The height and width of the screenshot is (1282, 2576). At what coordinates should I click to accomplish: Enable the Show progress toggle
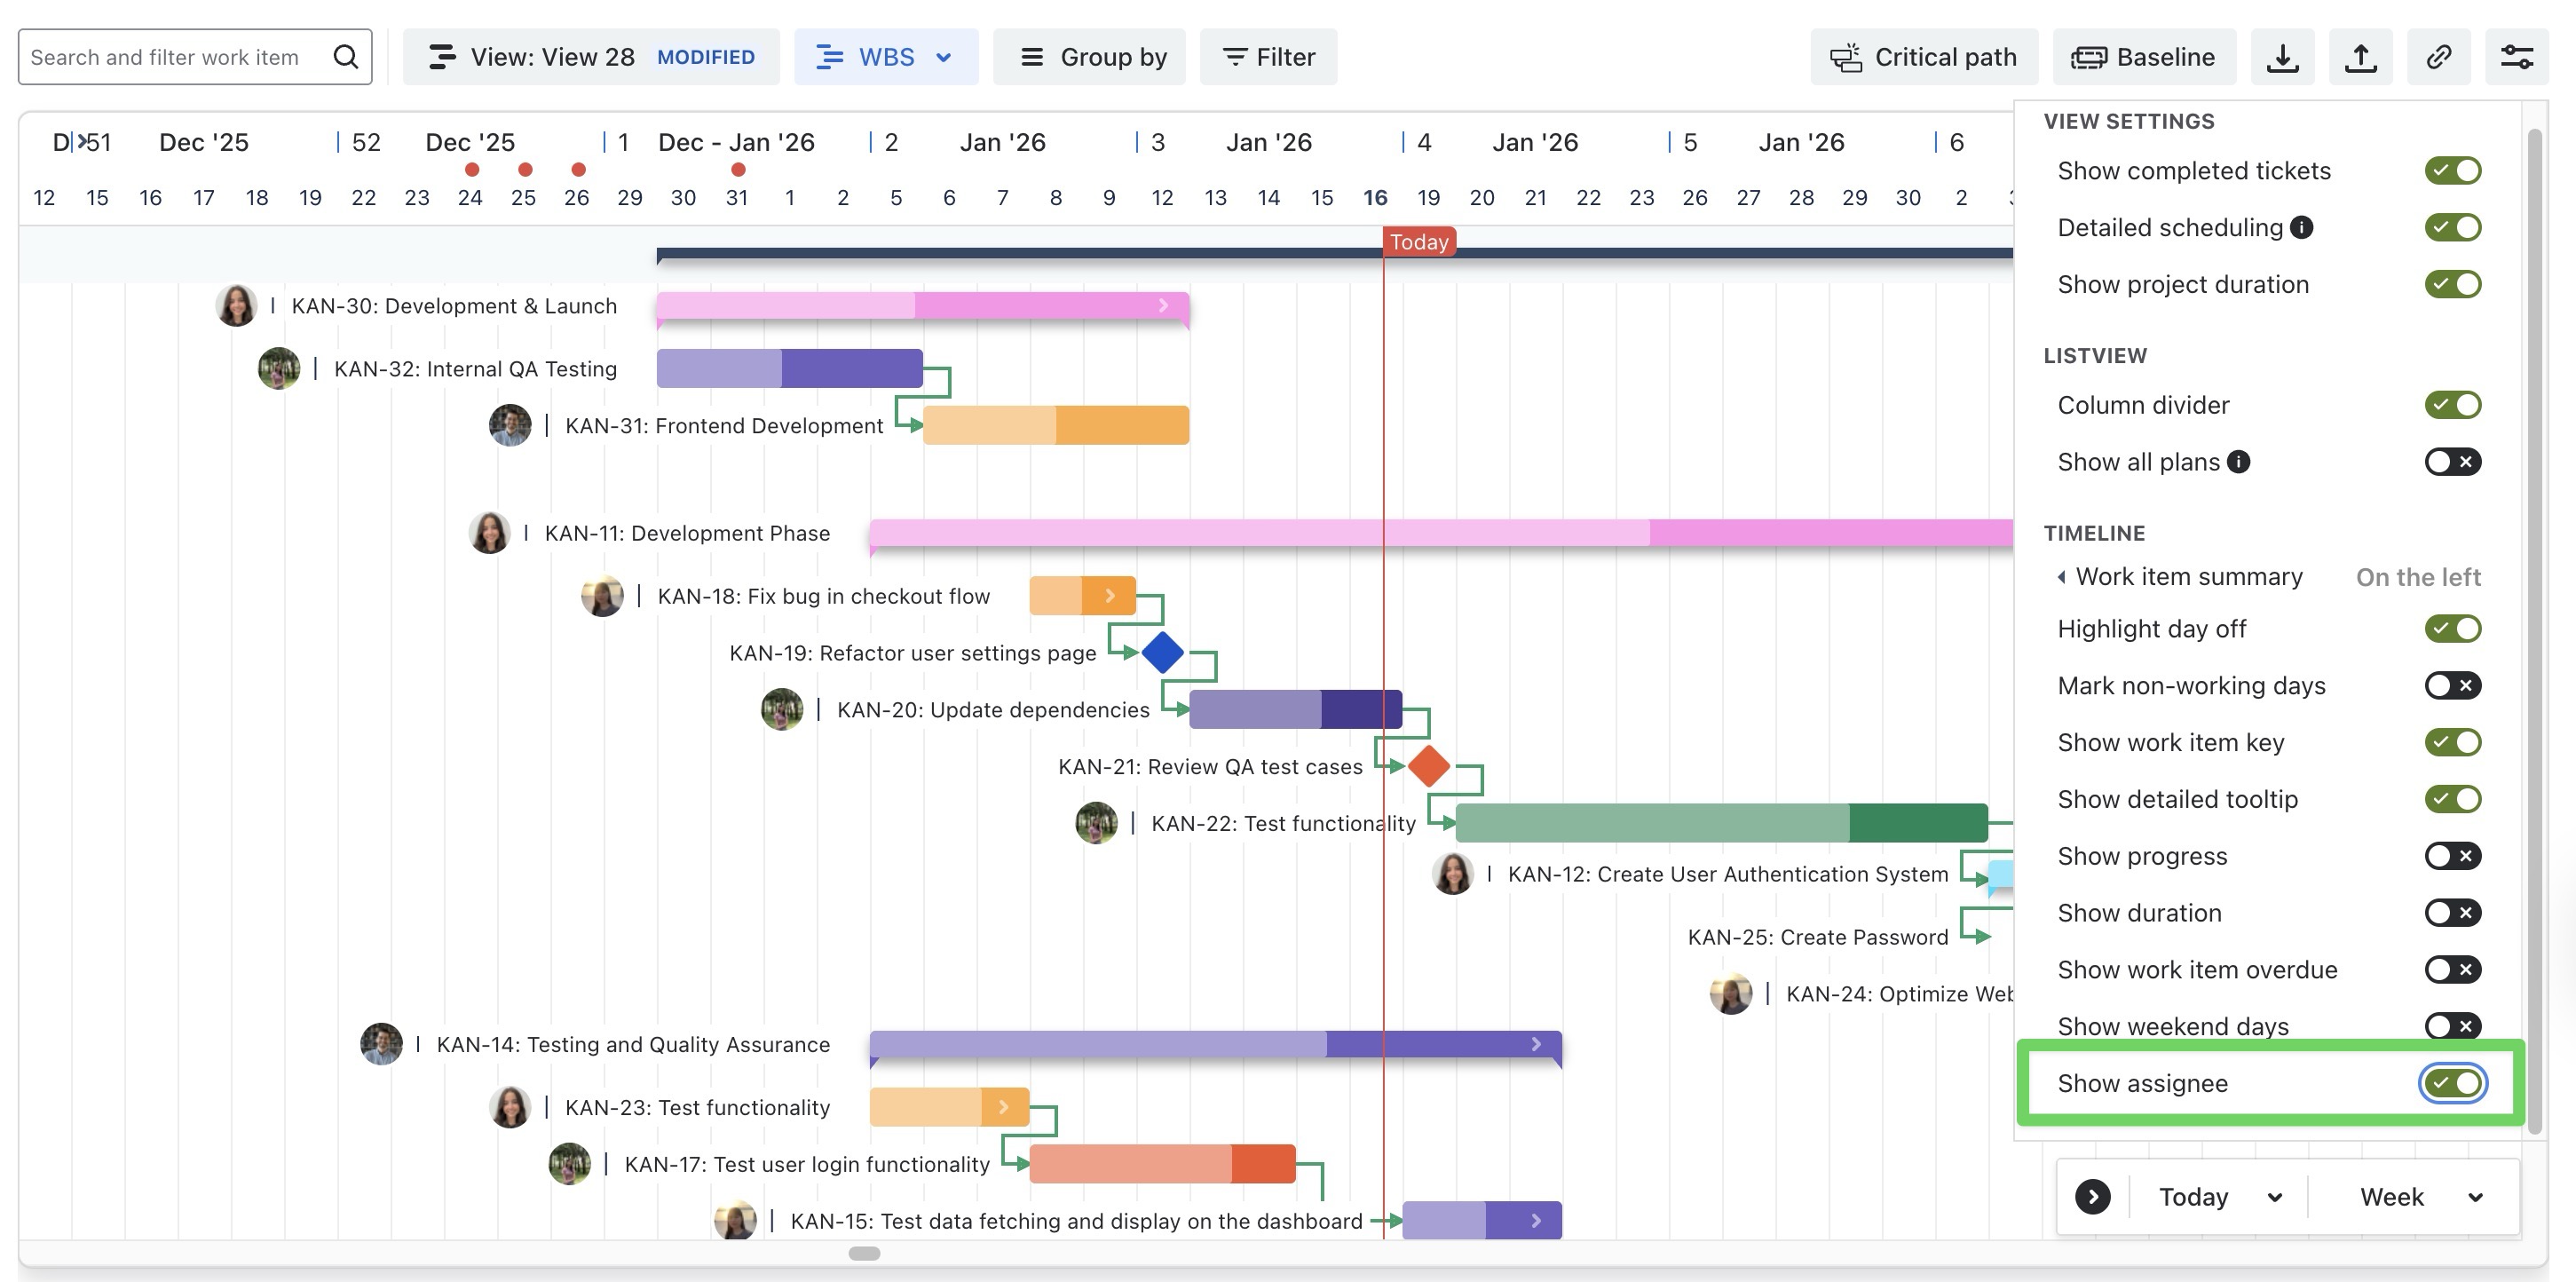pos(2452,856)
